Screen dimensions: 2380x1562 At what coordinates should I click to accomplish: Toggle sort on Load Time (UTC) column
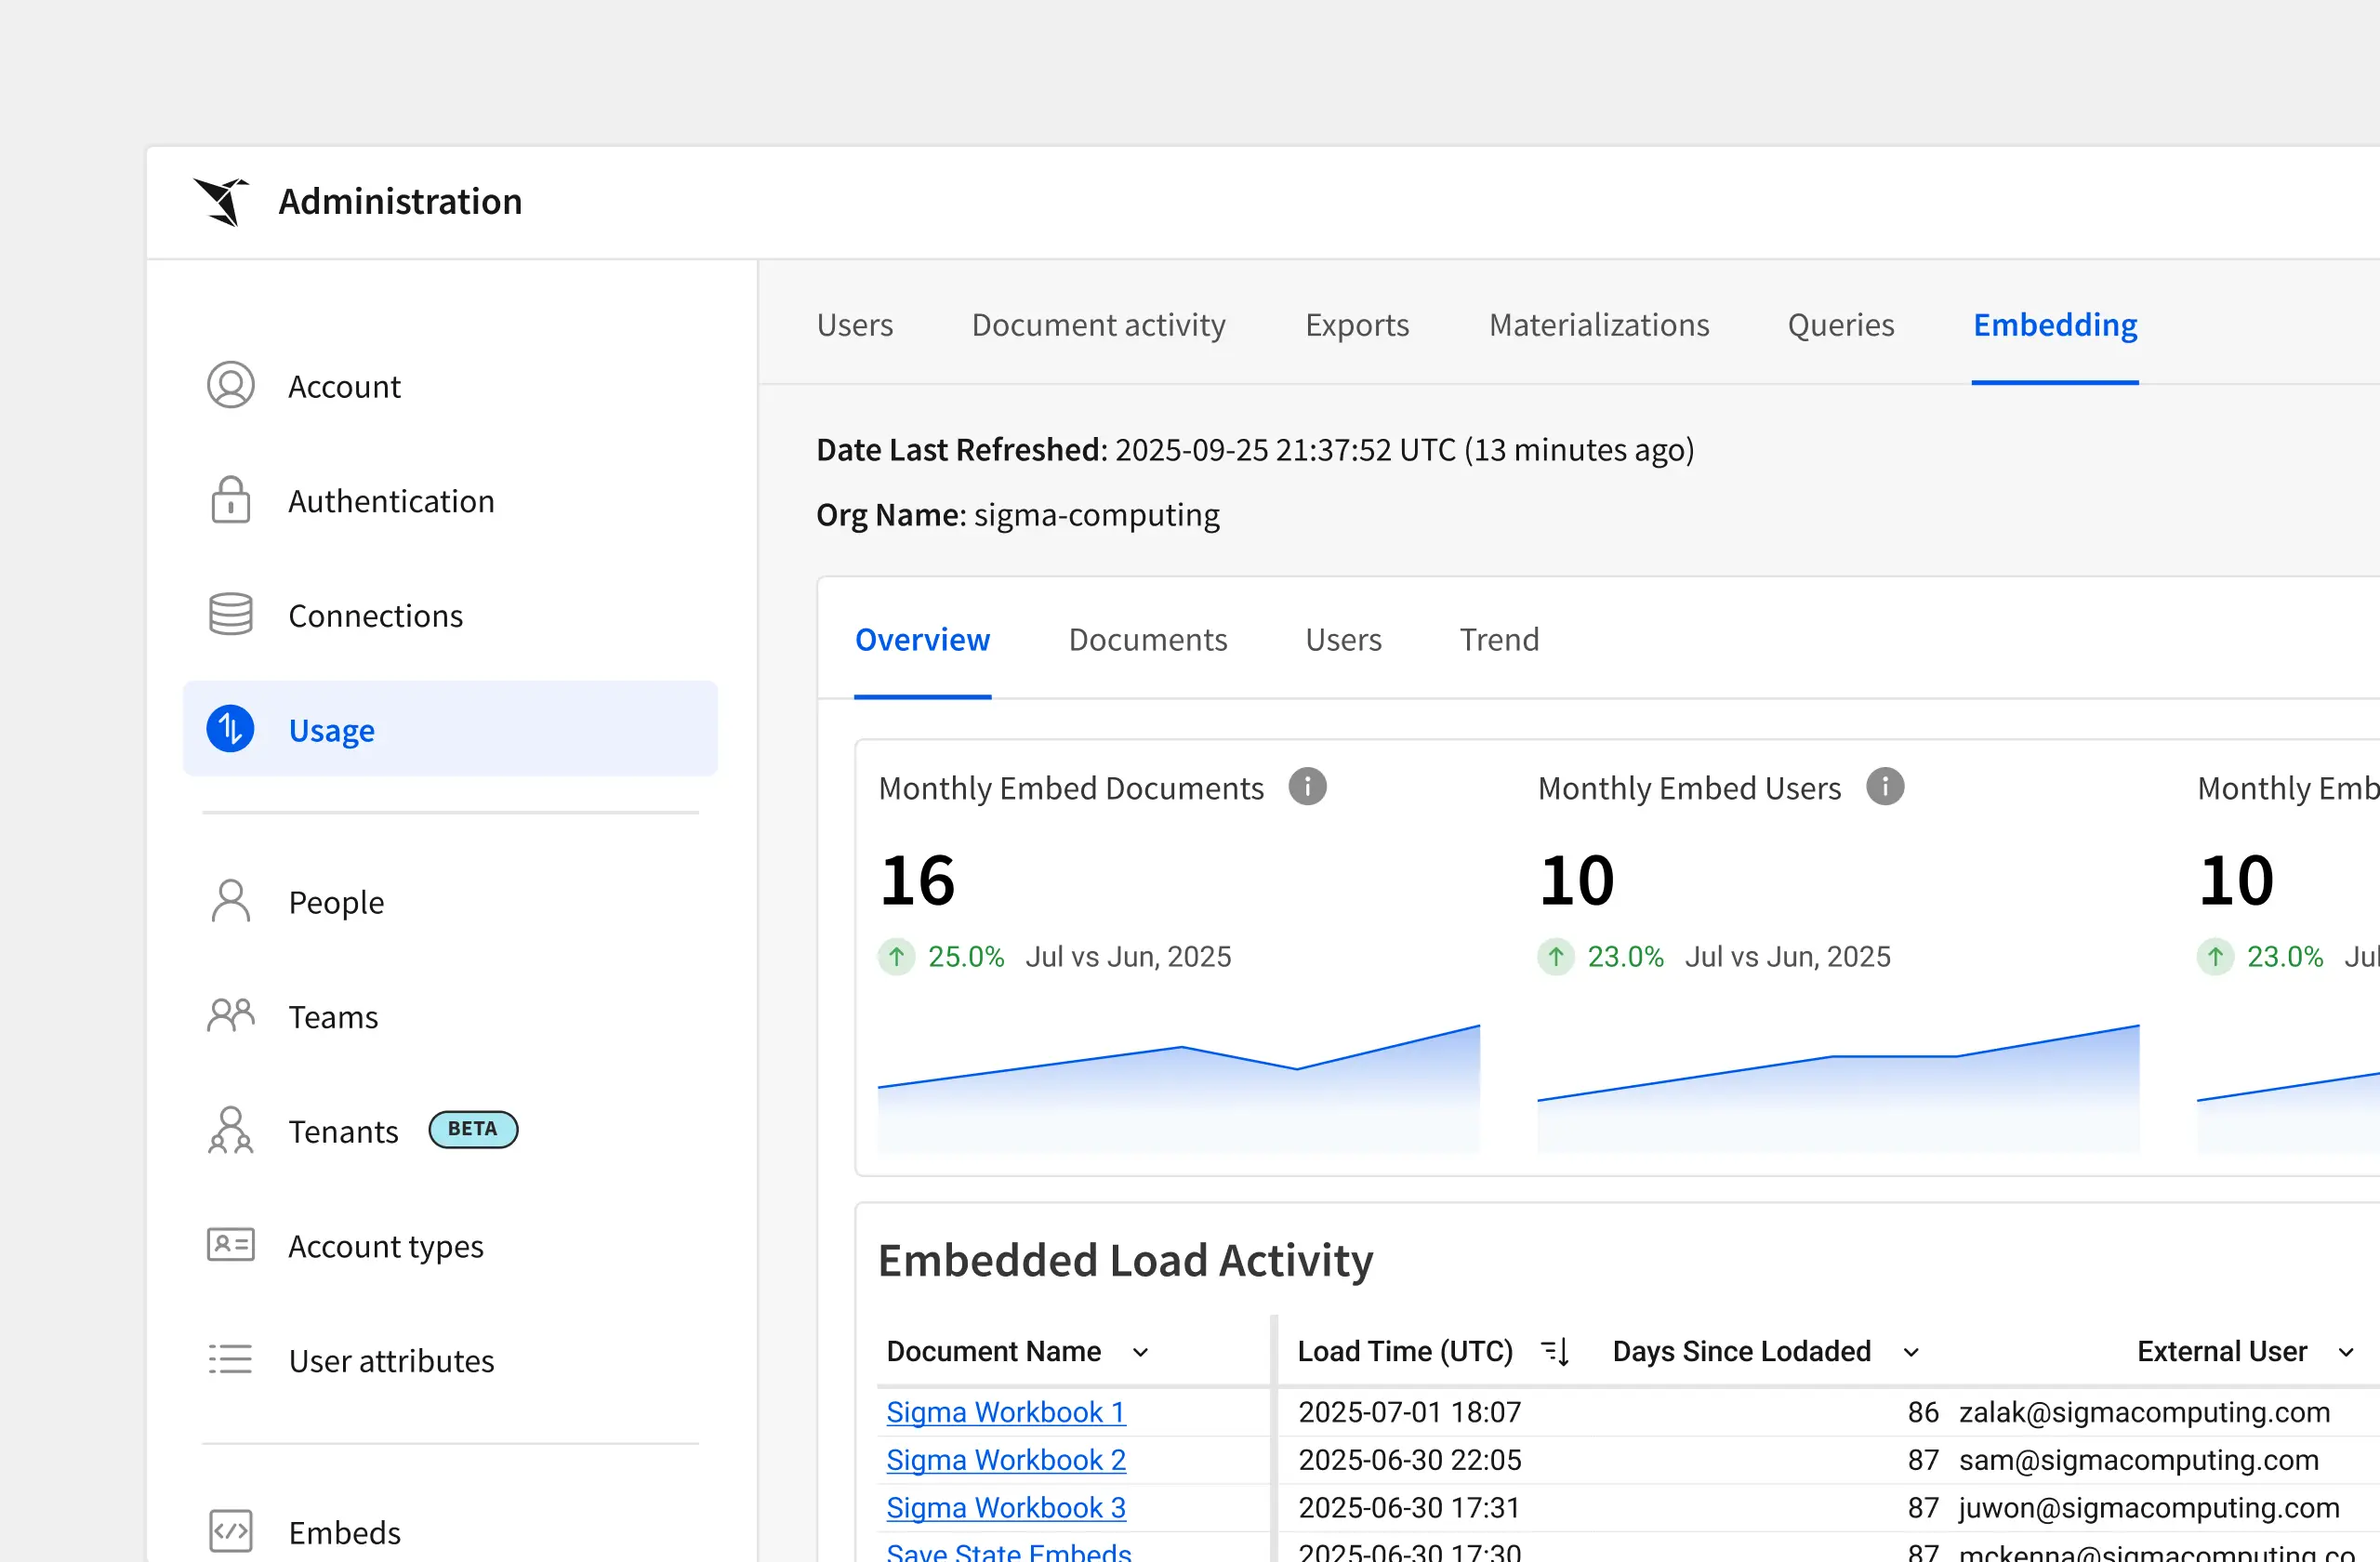pyautogui.click(x=1555, y=1352)
